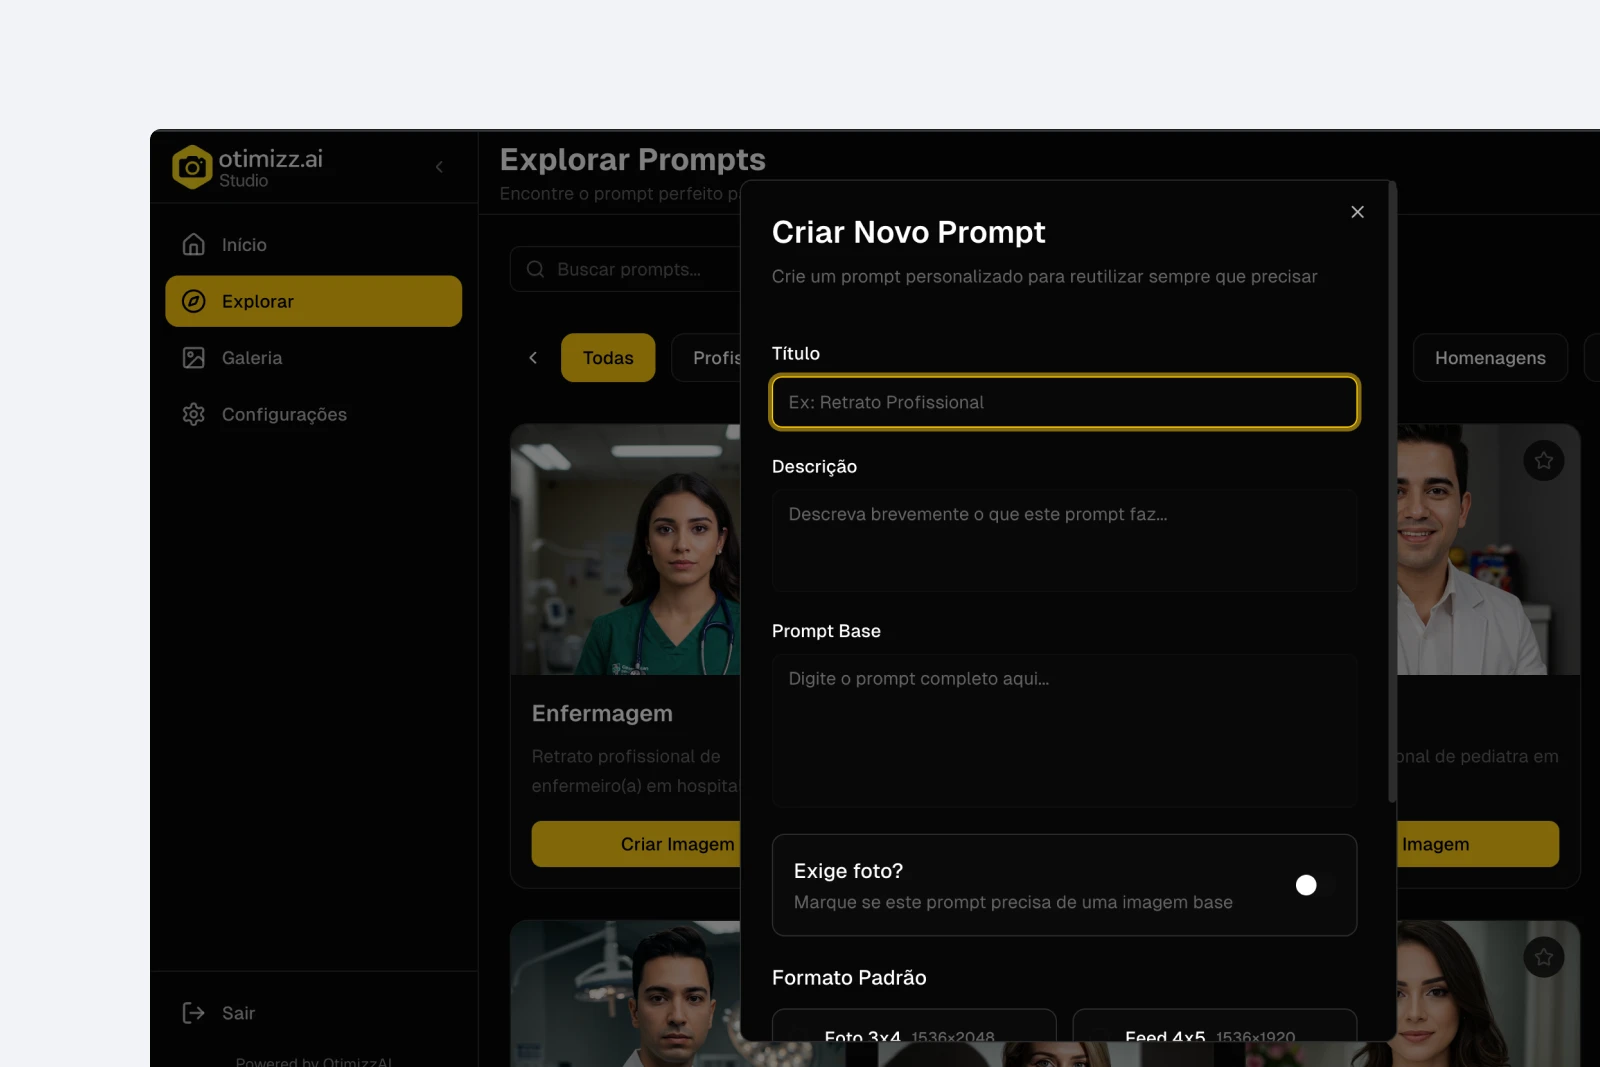Star the bottom-right card as favorite

click(1543, 956)
